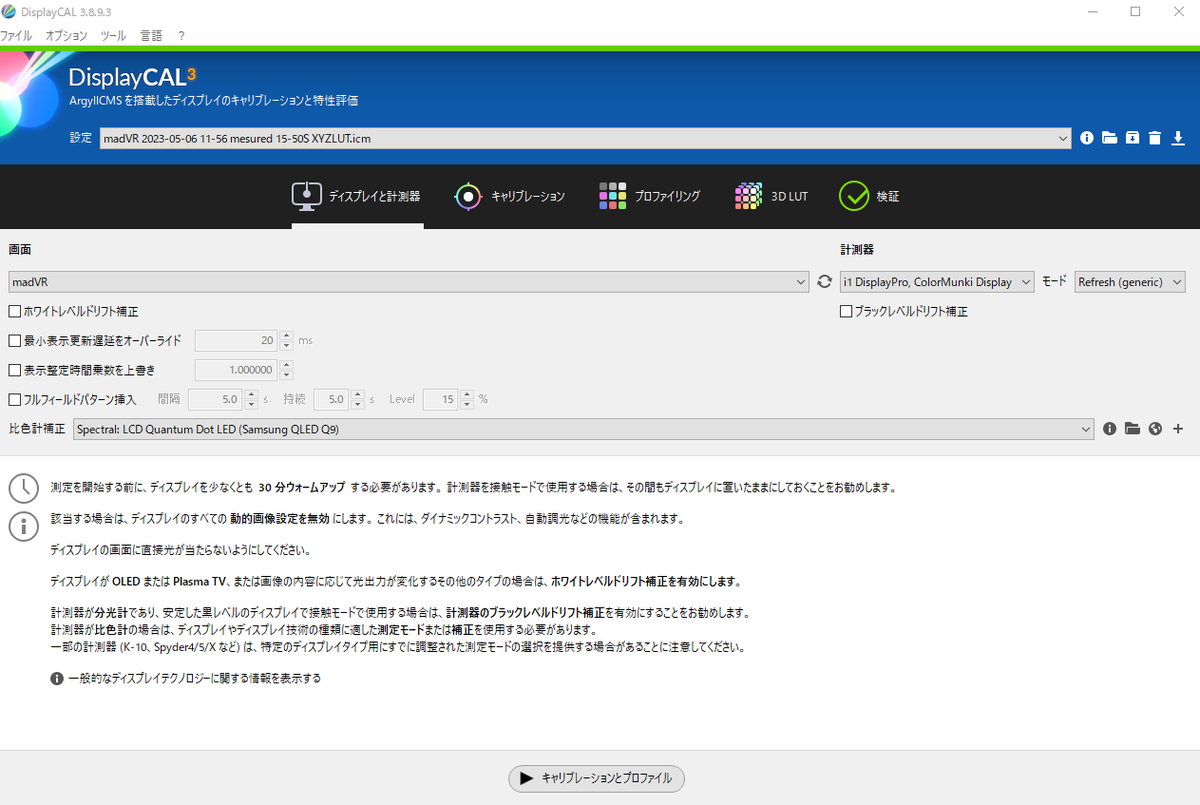Increase the 間隔 interval stepper
Screen dimensions: 1200x805
250,394
